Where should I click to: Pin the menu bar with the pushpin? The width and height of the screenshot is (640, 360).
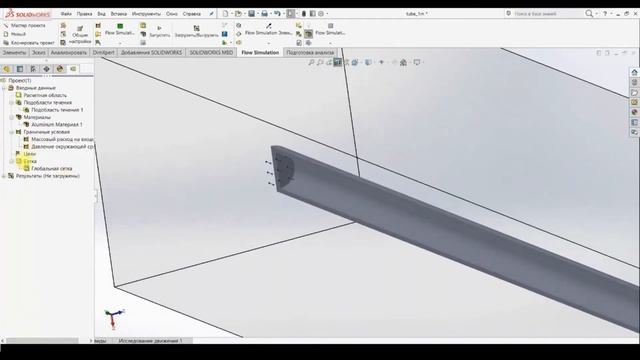(x=211, y=14)
